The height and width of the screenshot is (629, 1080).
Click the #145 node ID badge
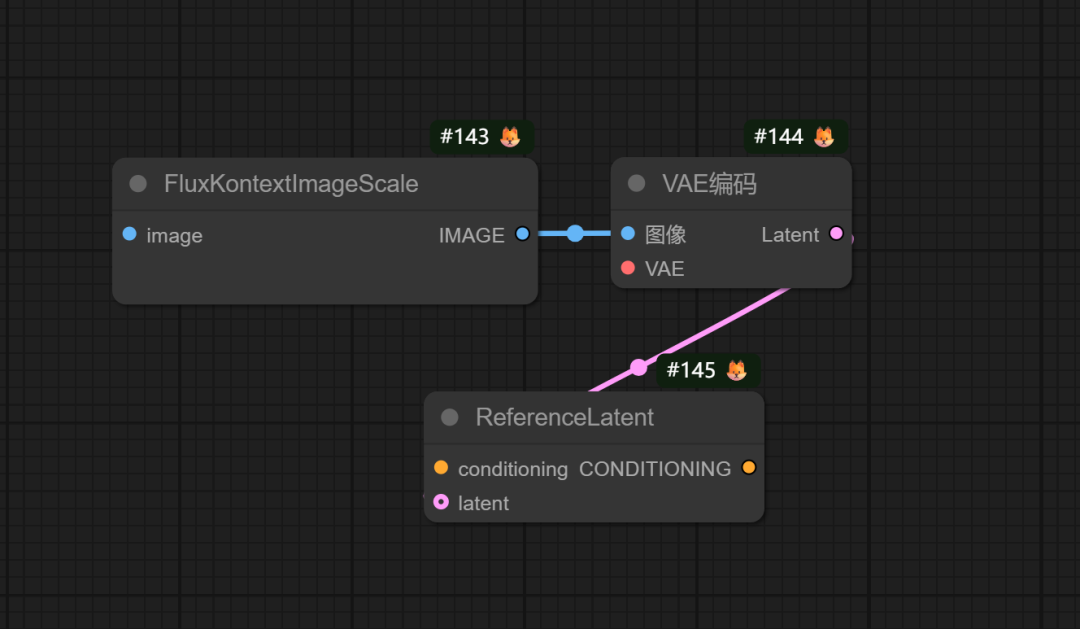(708, 370)
